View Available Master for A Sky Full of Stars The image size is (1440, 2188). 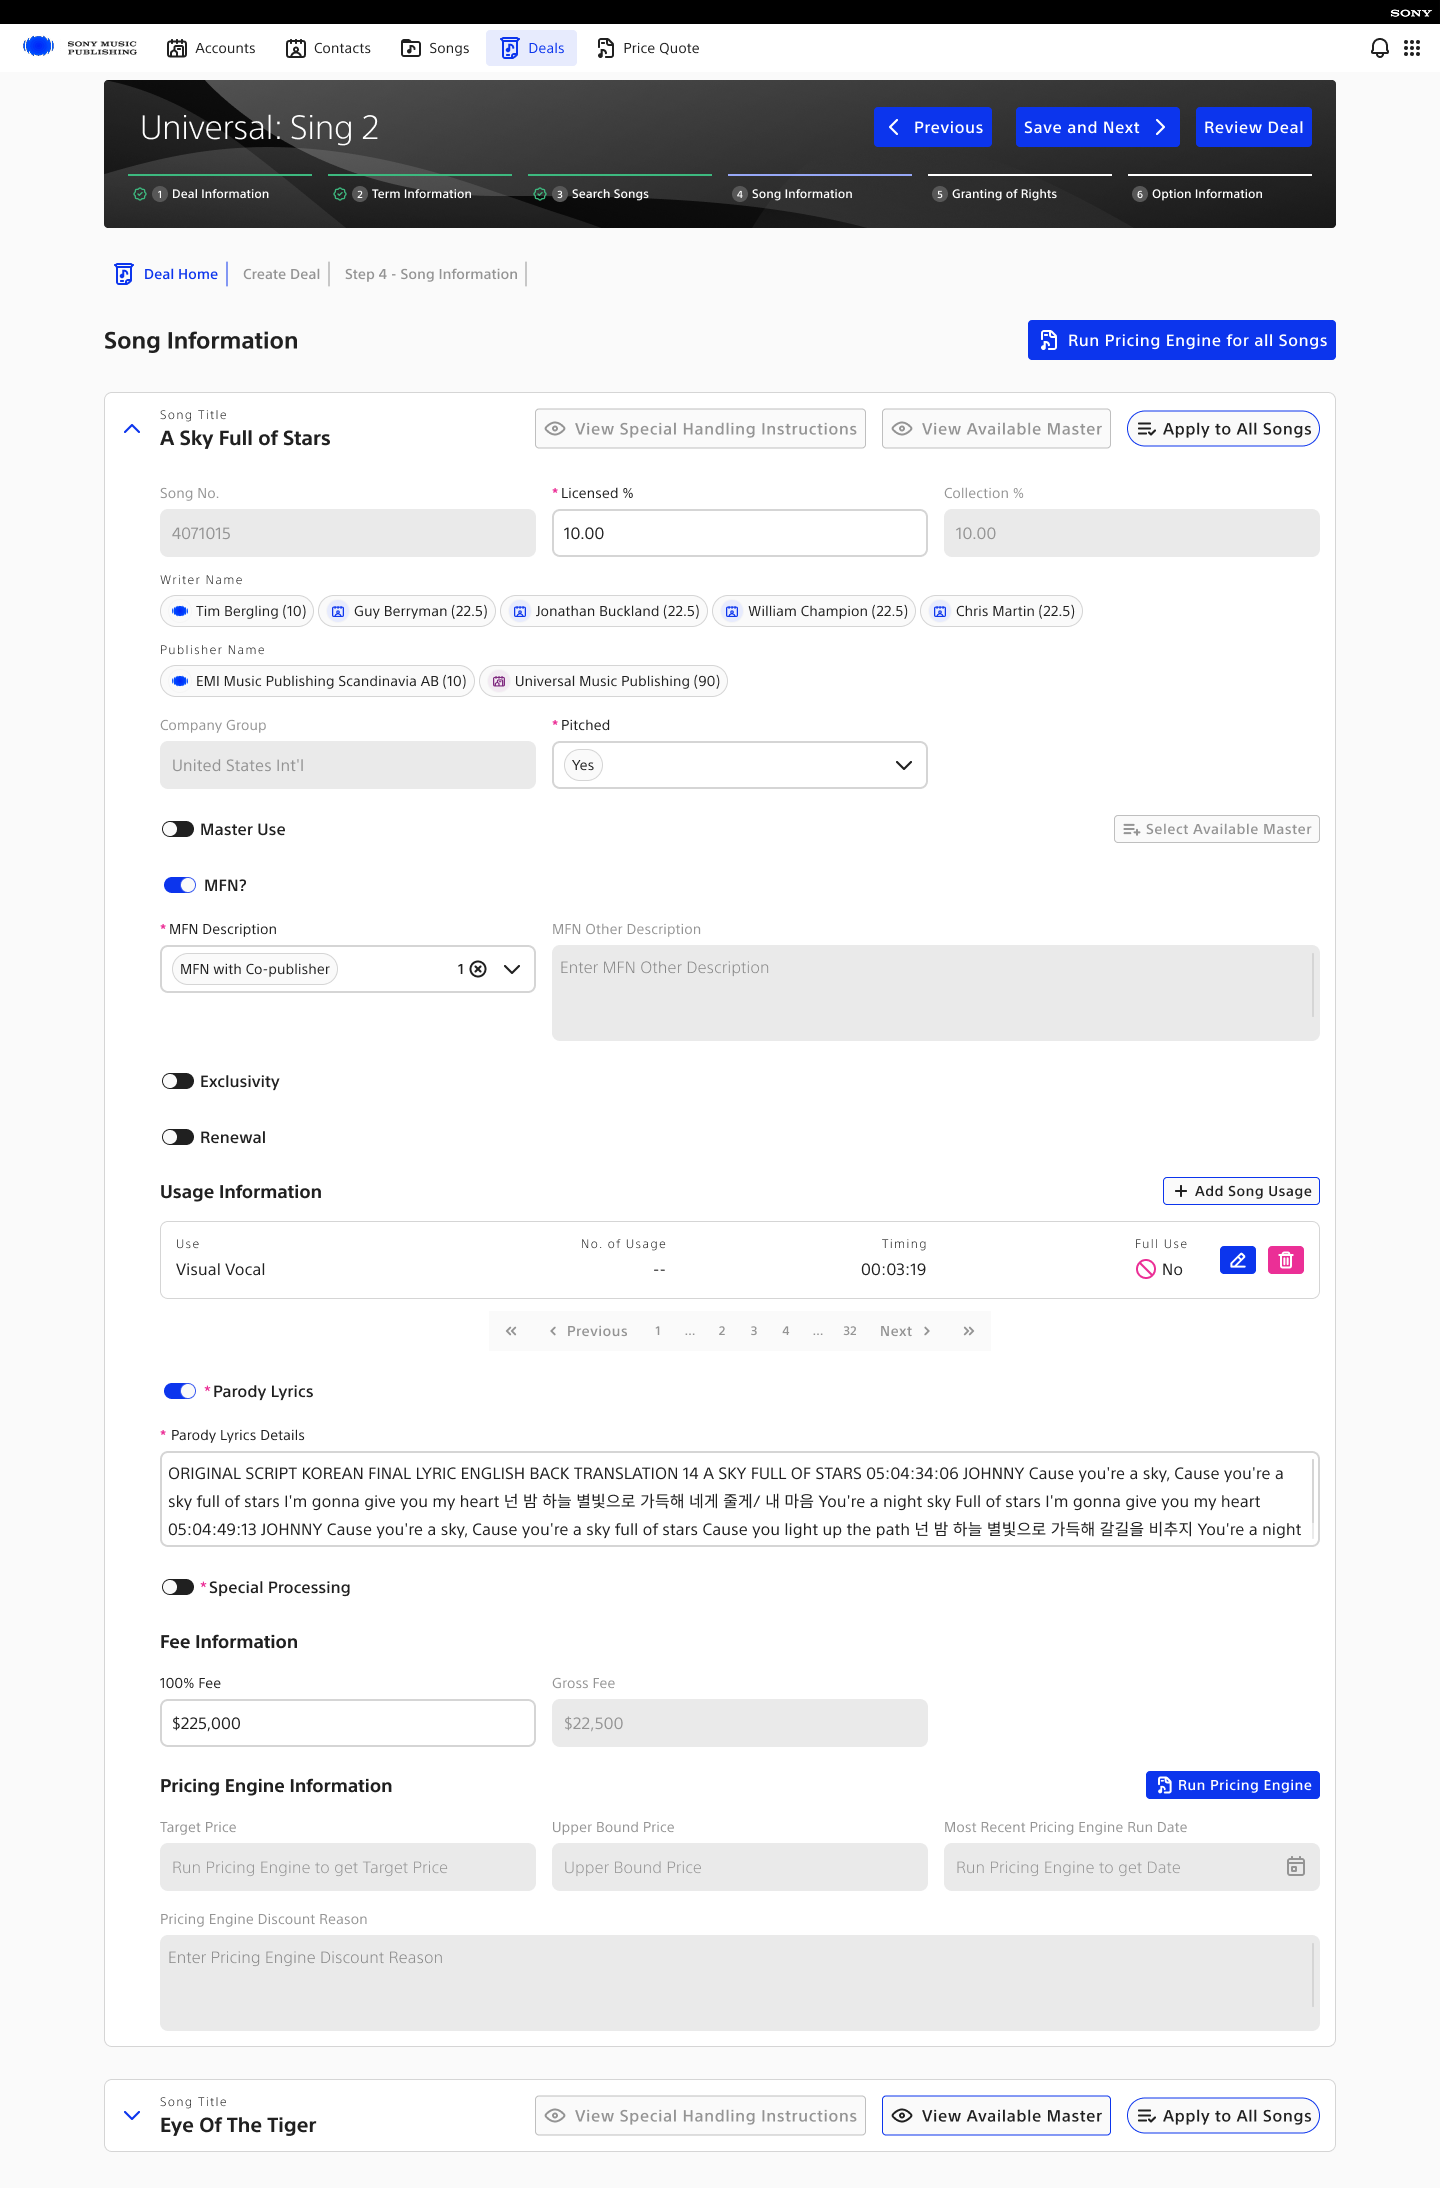(x=996, y=429)
